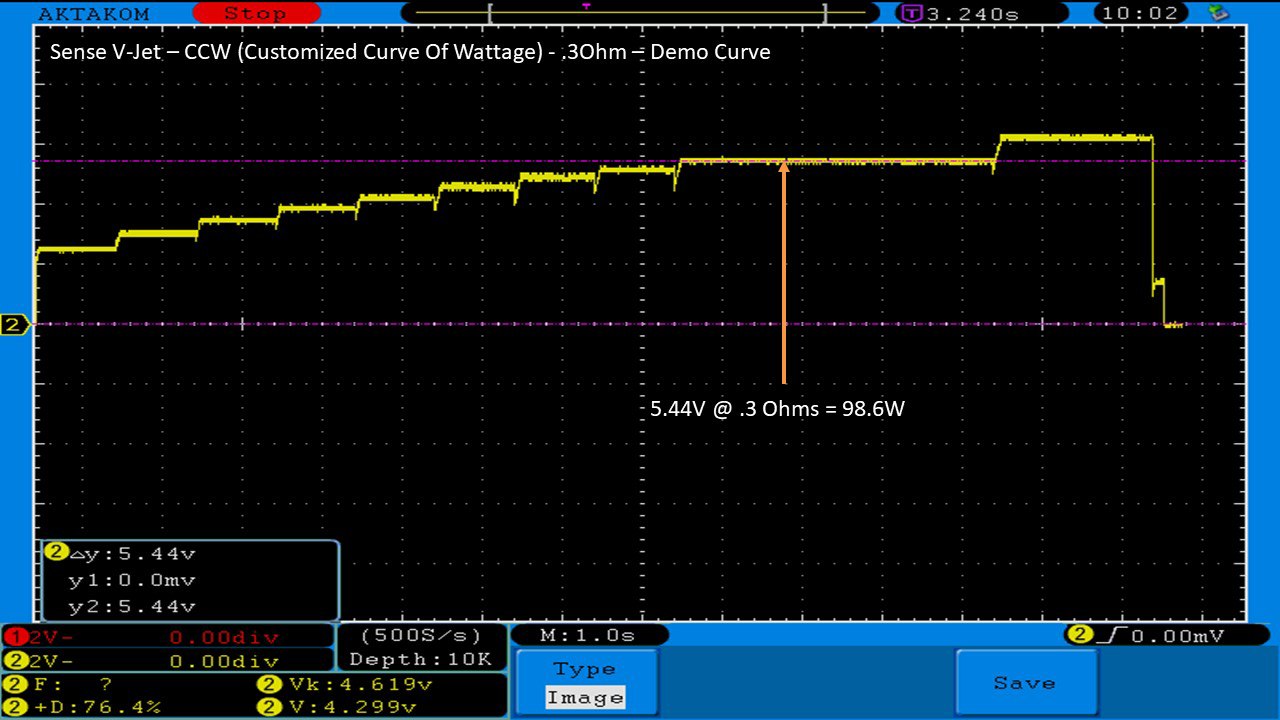This screenshot has height=720, width=1280.
Task: Click the rising edge trigger icon
Action: coord(1108,635)
